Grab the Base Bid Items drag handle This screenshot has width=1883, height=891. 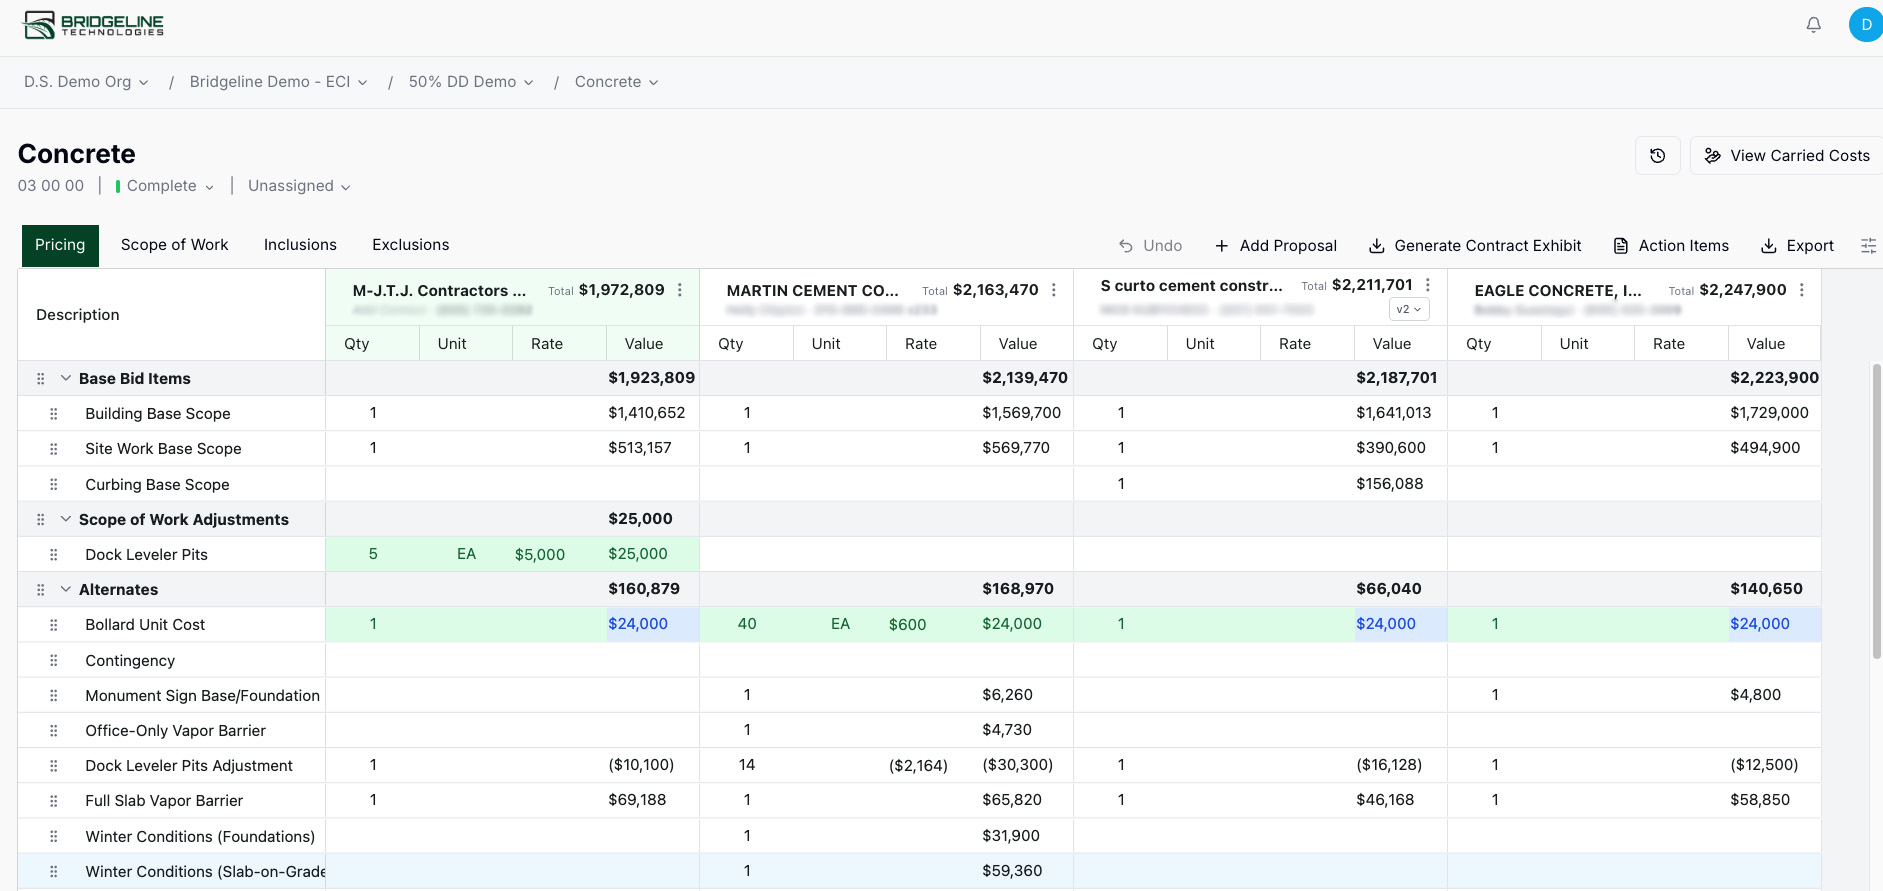click(41, 379)
